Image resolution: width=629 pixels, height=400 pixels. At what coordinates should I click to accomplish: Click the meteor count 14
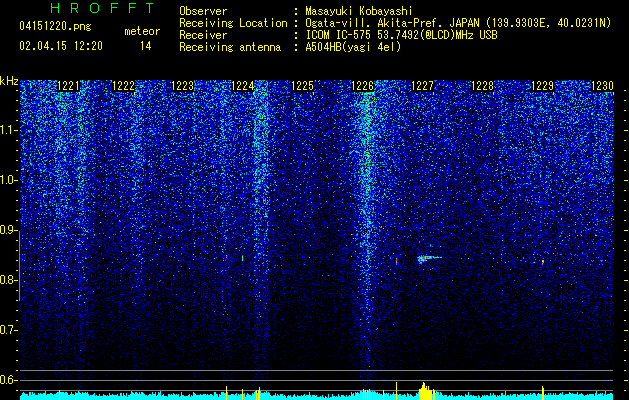point(145,46)
